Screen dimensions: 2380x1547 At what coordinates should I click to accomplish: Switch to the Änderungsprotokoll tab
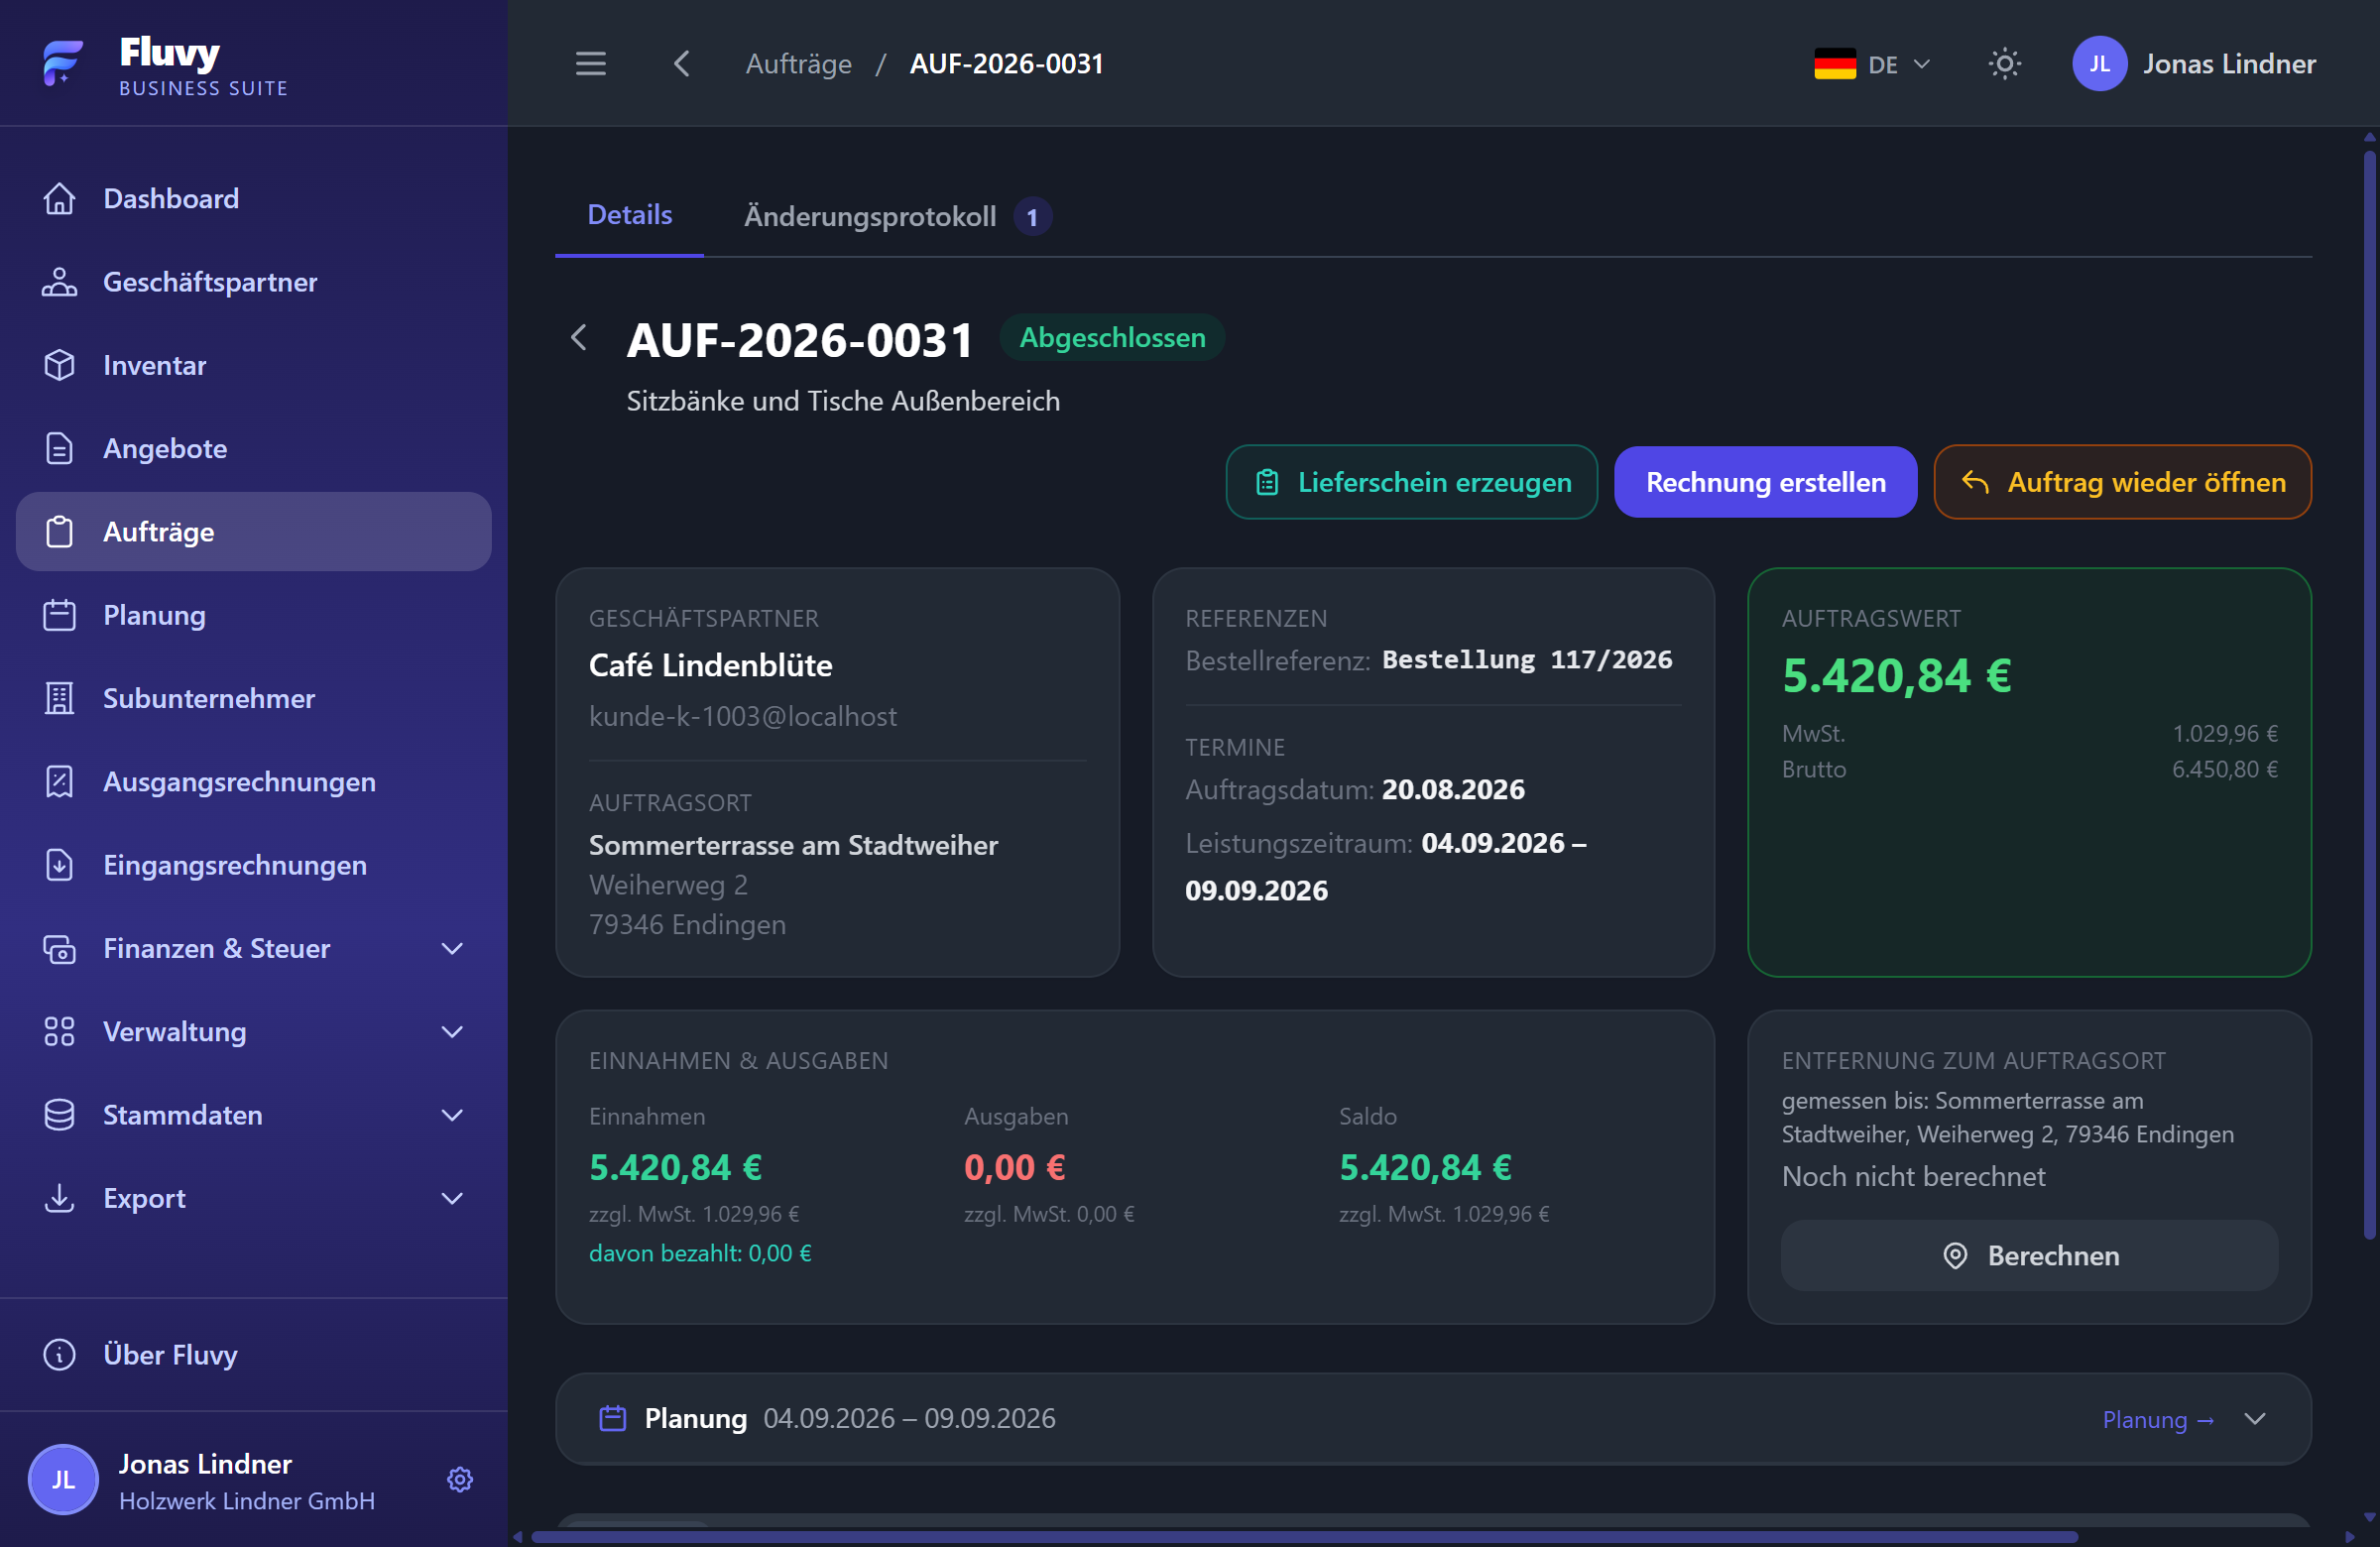(897, 217)
